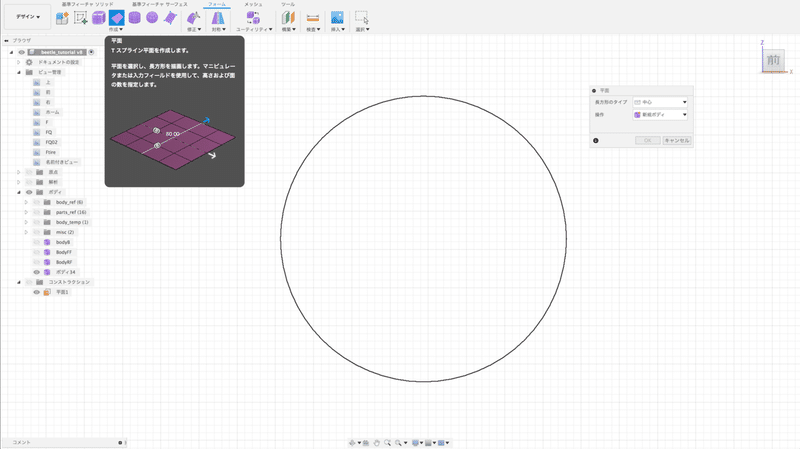Image resolution: width=800 pixels, height=449 pixels.
Task: Click the Insert (挿入) image icon
Action: click(337, 18)
